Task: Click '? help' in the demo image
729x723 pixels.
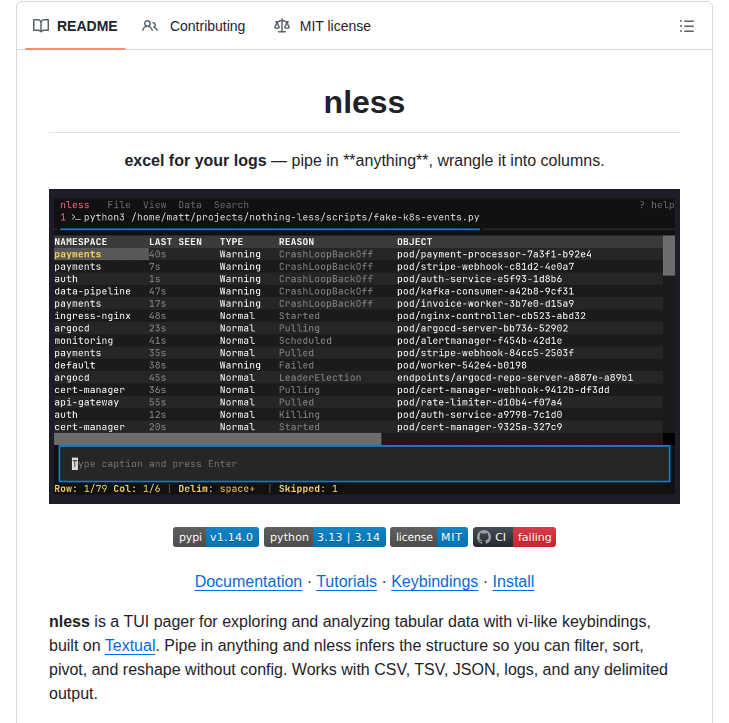Action: 656,205
